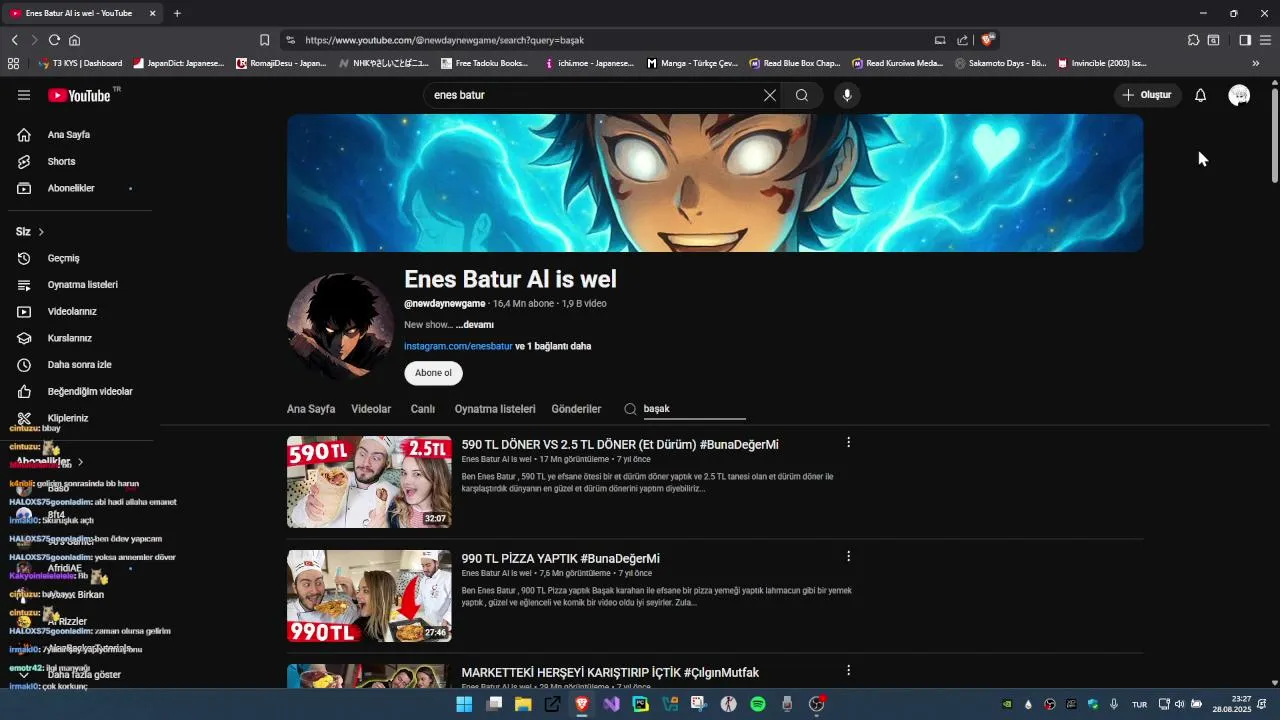Reload the page with the refresh icon

pyautogui.click(x=54, y=40)
